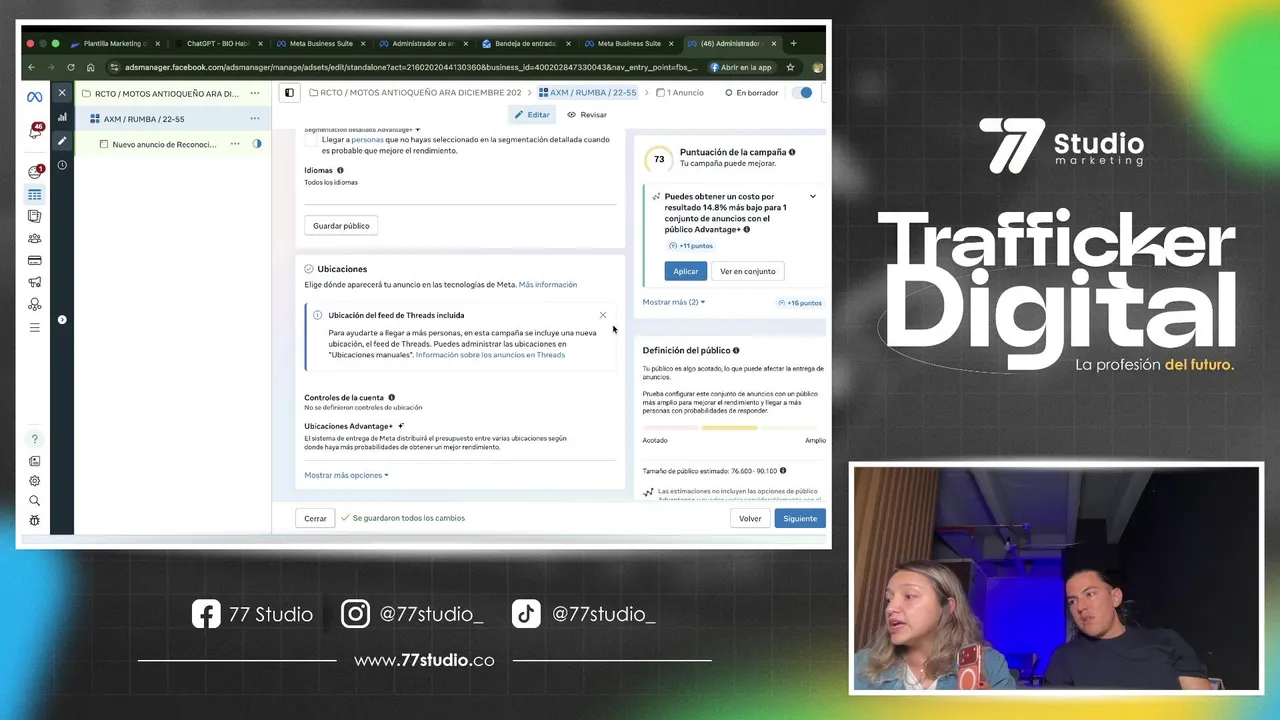
Task: Click the Cerrar button
Action: click(x=315, y=518)
